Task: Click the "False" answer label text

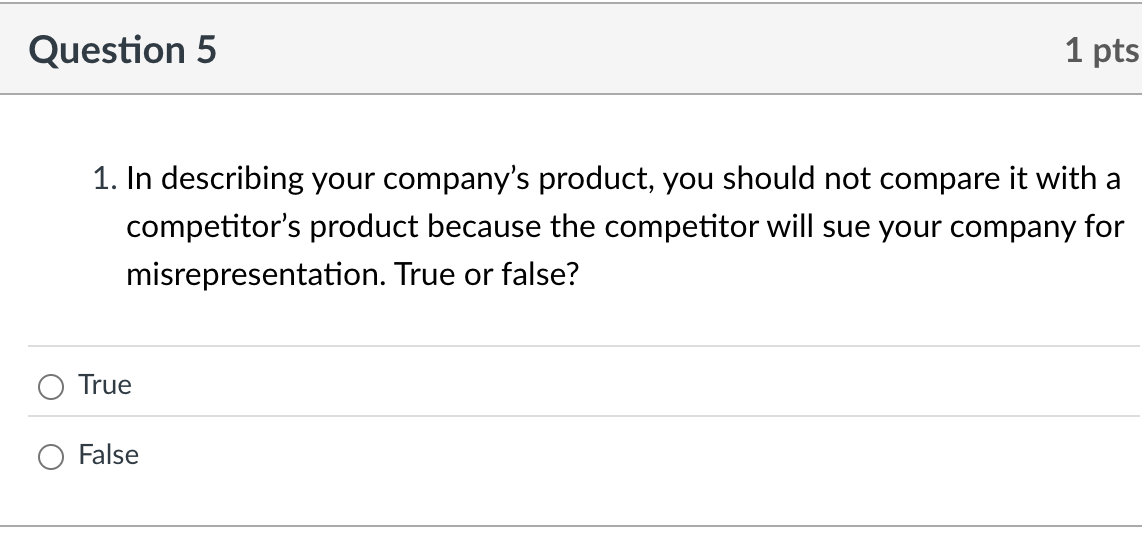Action: point(108,455)
